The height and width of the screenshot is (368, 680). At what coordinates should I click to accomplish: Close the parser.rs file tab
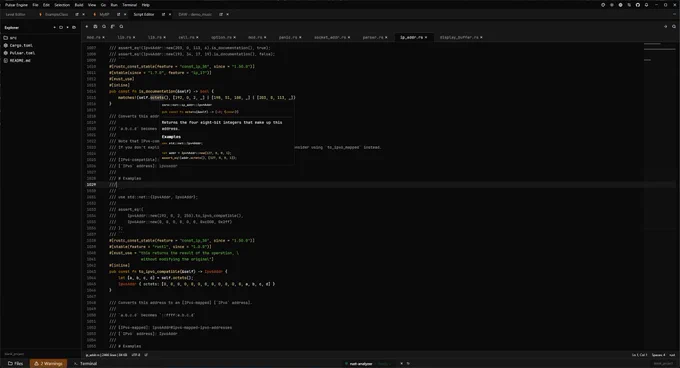[x=386, y=37]
